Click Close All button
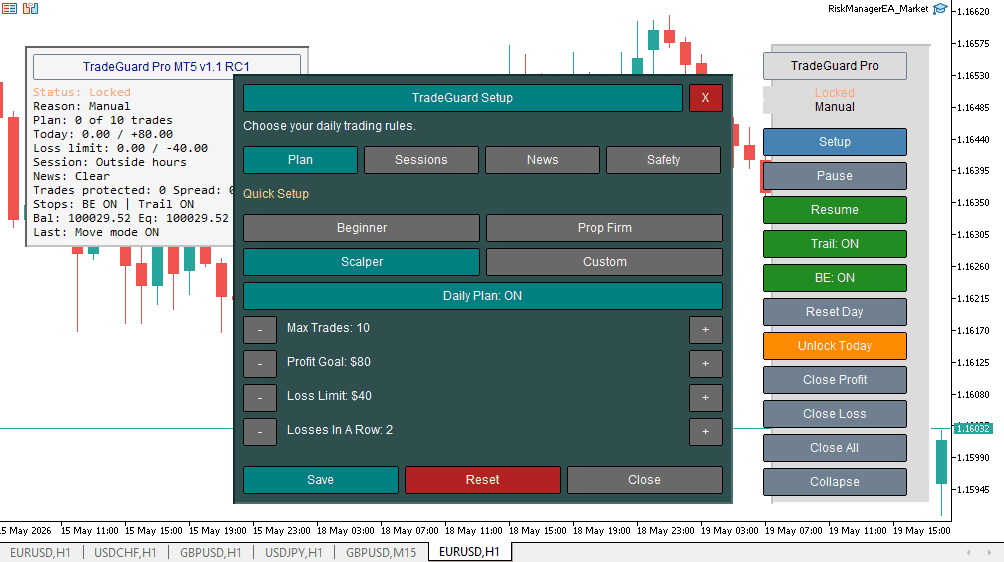This screenshot has height=562, width=1004. click(835, 447)
